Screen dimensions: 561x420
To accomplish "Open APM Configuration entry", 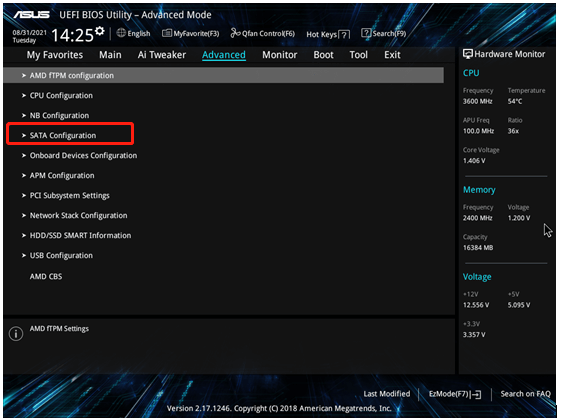I will [62, 176].
